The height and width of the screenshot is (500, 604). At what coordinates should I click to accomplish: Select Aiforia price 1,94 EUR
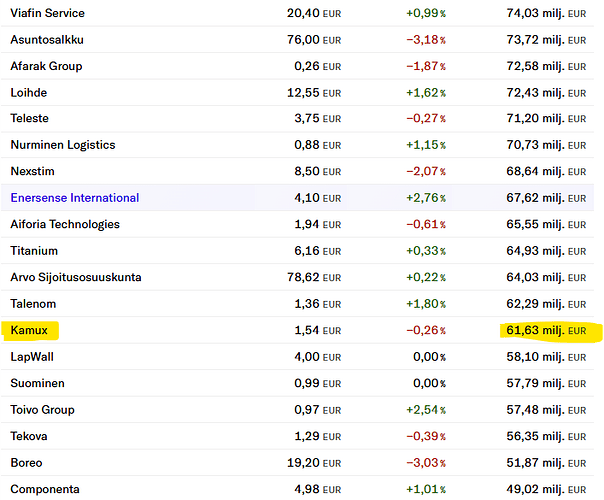point(318,224)
